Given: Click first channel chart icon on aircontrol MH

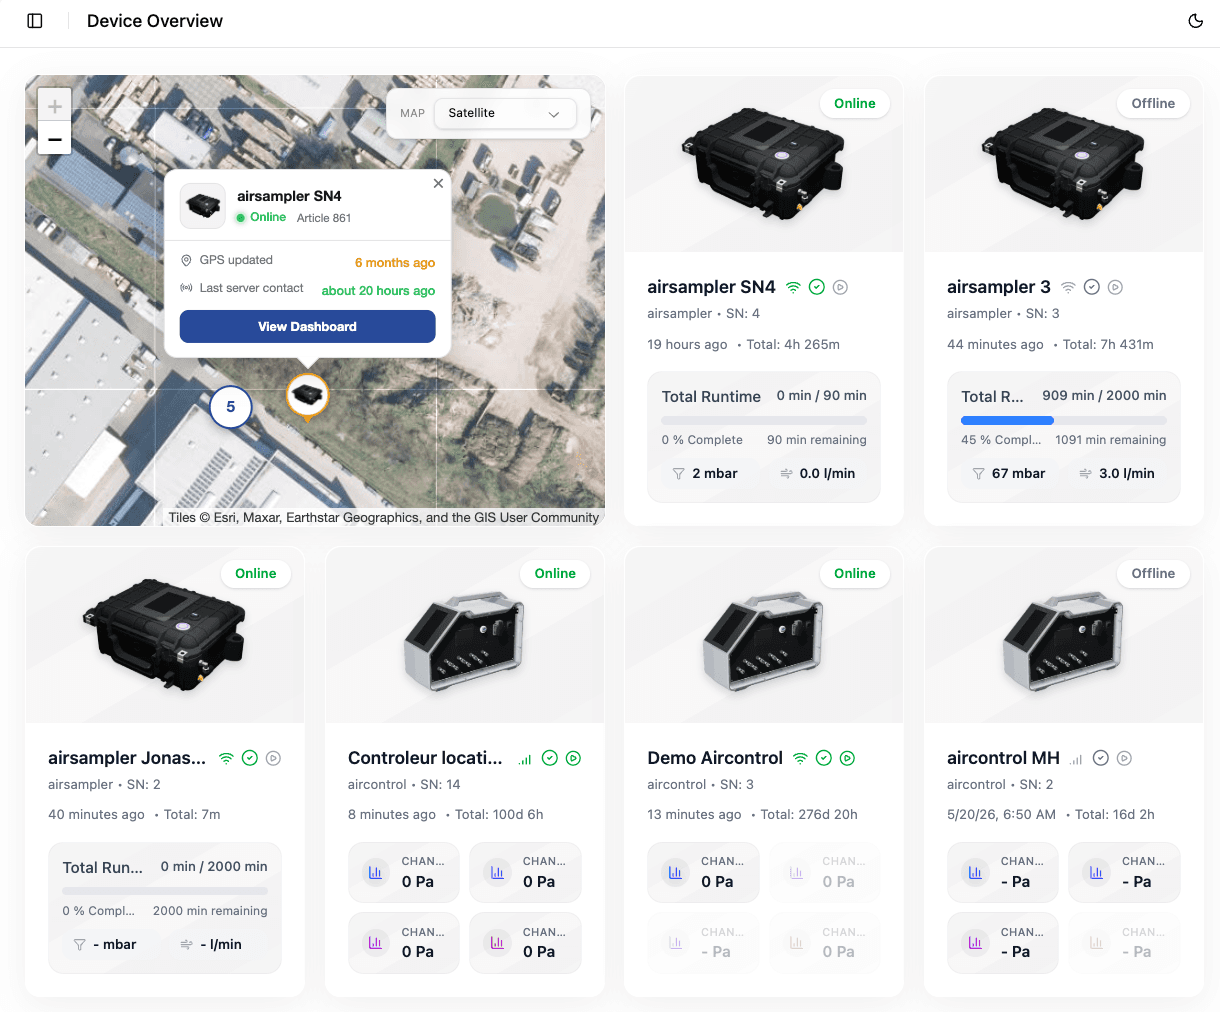Looking at the screenshot, I should click(x=975, y=872).
